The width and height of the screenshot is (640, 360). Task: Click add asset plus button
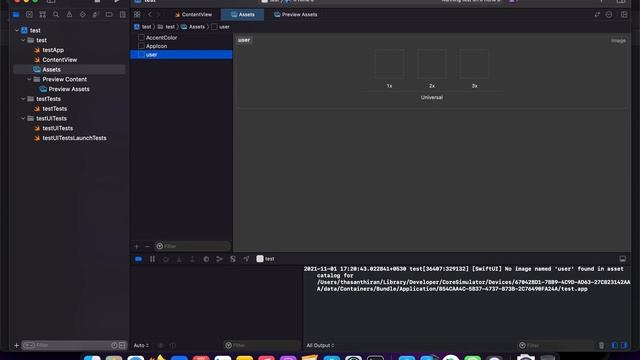pyautogui.click(x=137, y=246)
